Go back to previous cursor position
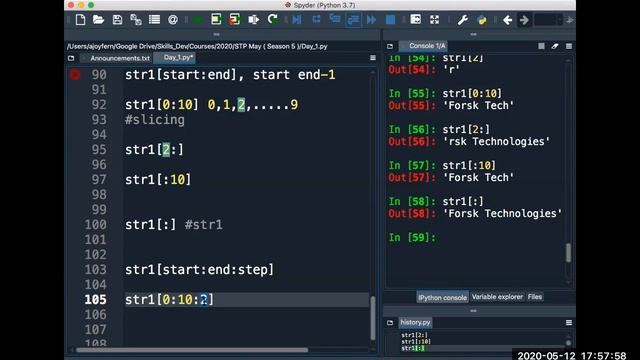Screen dimensions: 640x360 (507, 20)
